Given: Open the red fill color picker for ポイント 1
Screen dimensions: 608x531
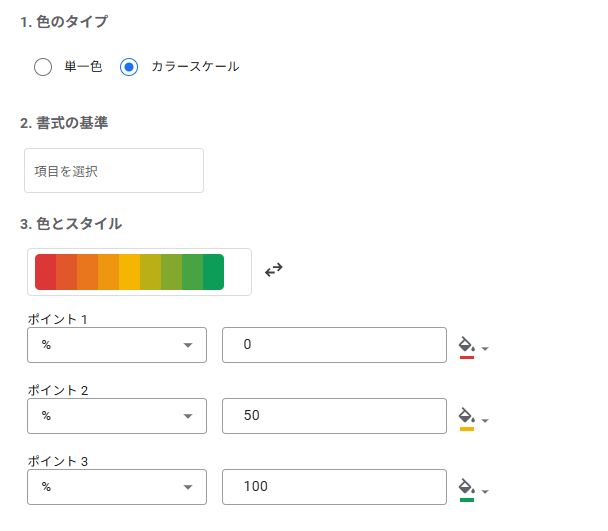Looking at the screenshot, I should click(466, 348).
